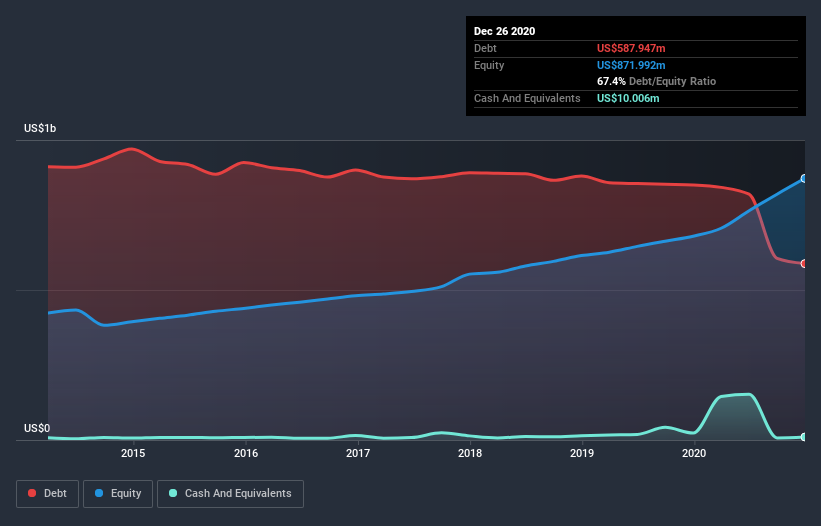
Task: Click the 2018 x-axis label
Action: click(470, 453)
